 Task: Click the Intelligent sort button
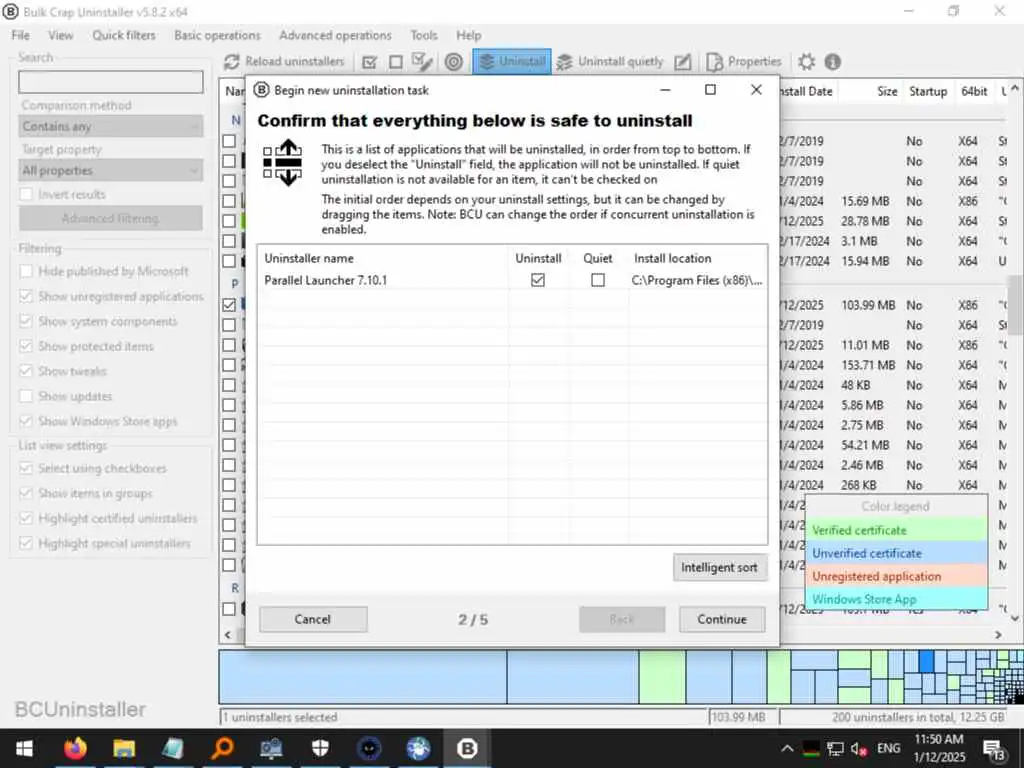[x=719, y=568]
